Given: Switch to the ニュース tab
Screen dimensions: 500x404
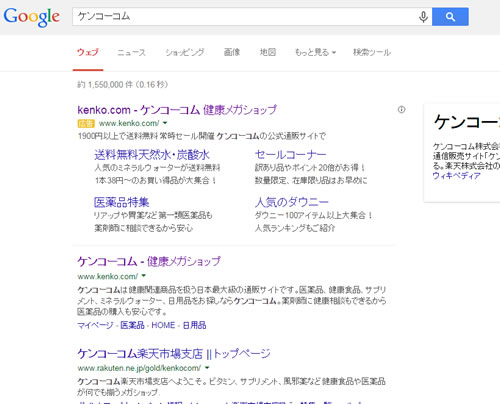Looking at the screenshot, I should 132,52.
